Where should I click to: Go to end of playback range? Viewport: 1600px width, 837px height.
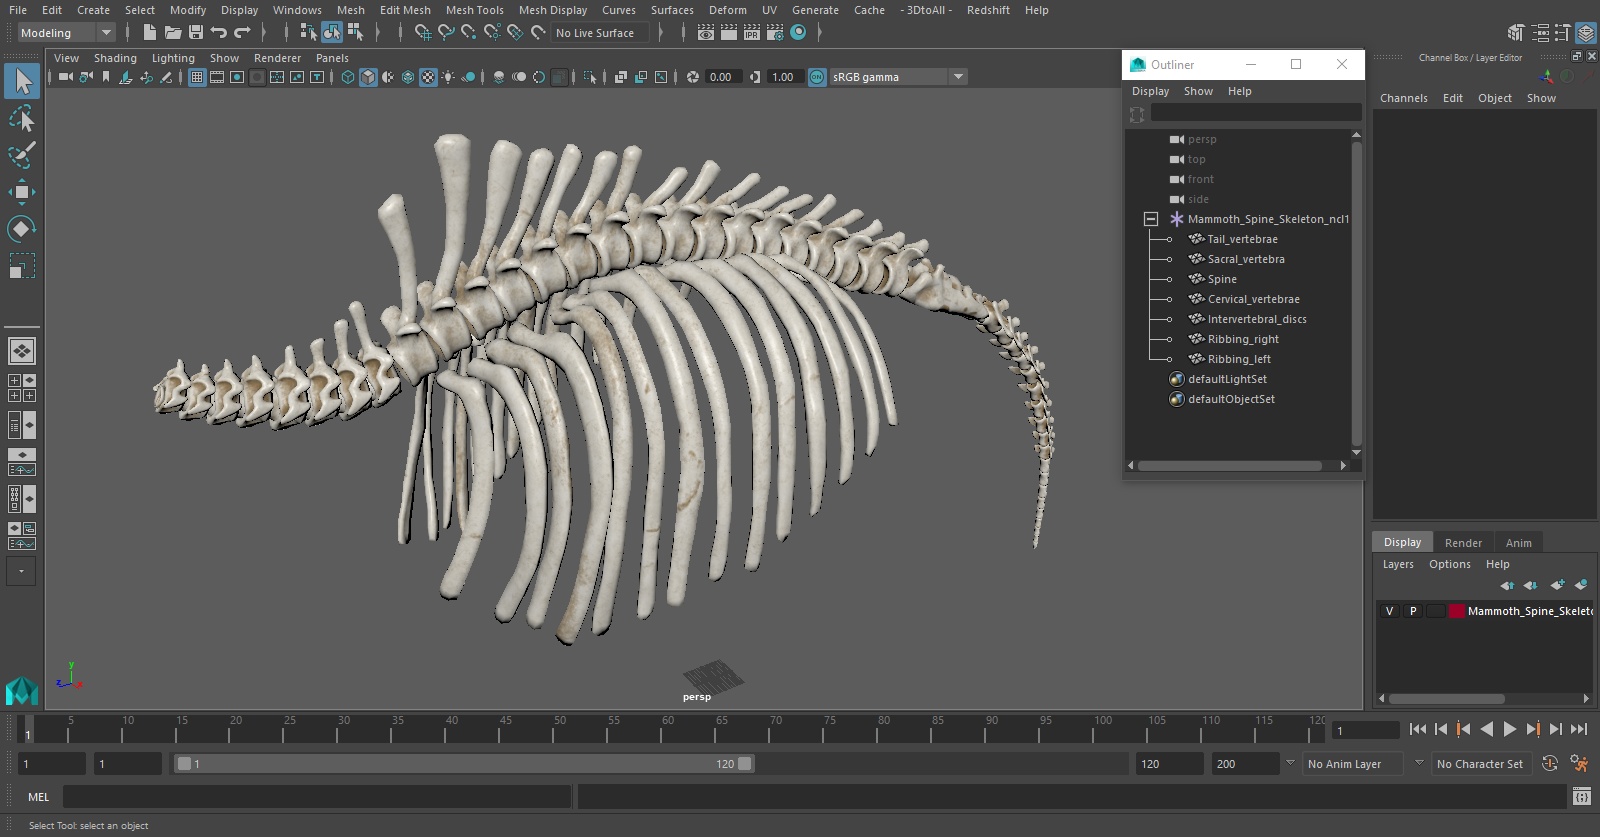click(1579, 729)
